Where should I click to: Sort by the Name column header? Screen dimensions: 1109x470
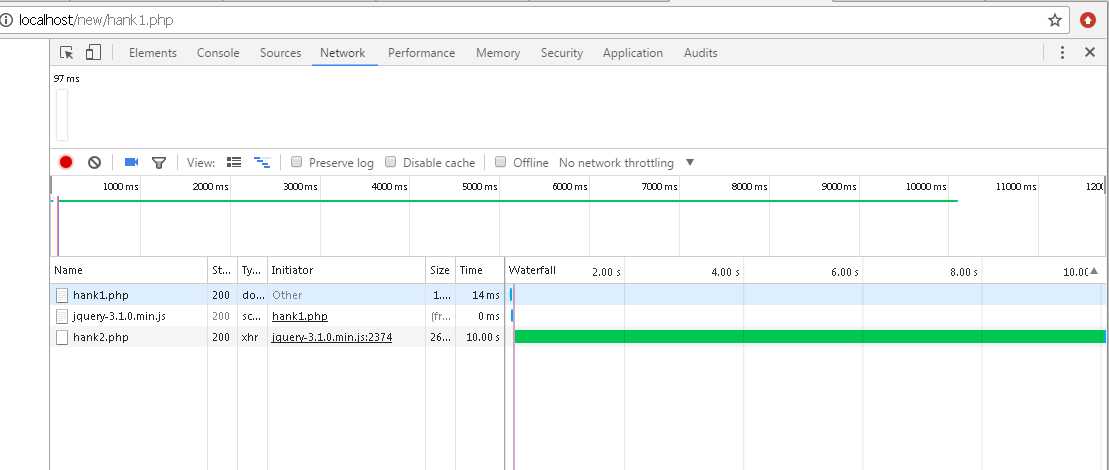[129, 270]
